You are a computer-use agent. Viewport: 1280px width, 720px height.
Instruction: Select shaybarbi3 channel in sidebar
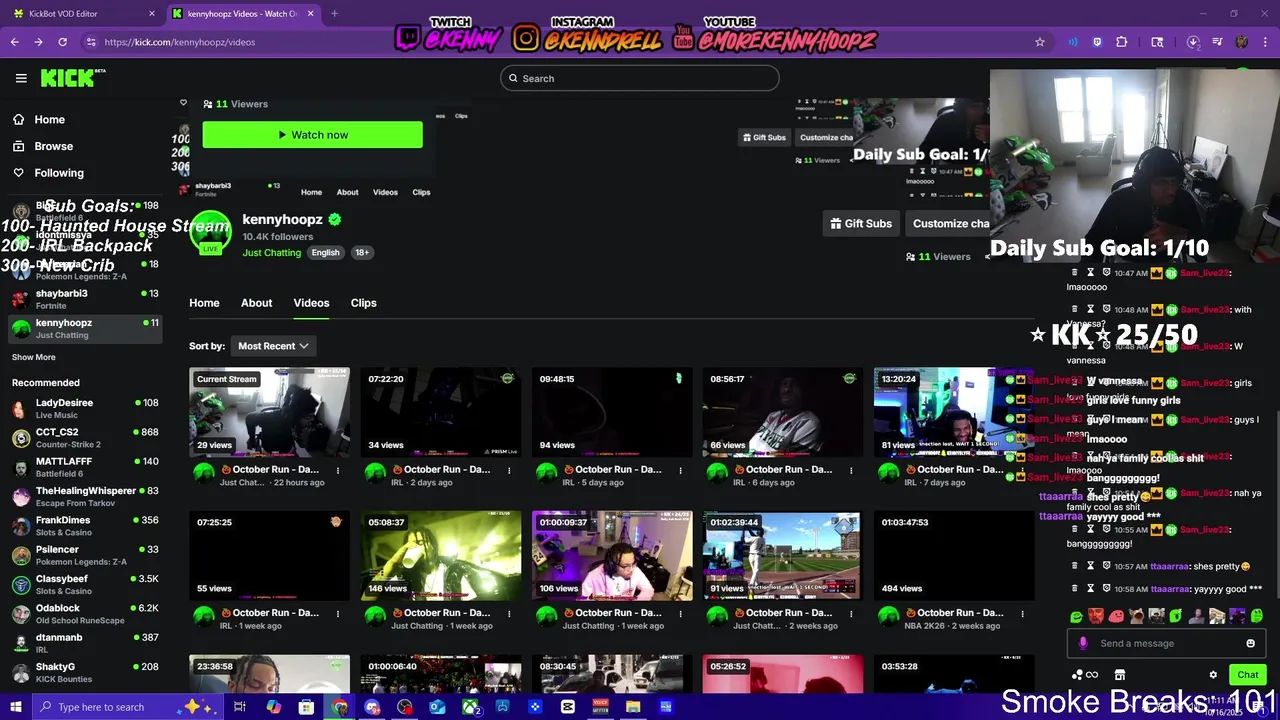coord(85,299)
